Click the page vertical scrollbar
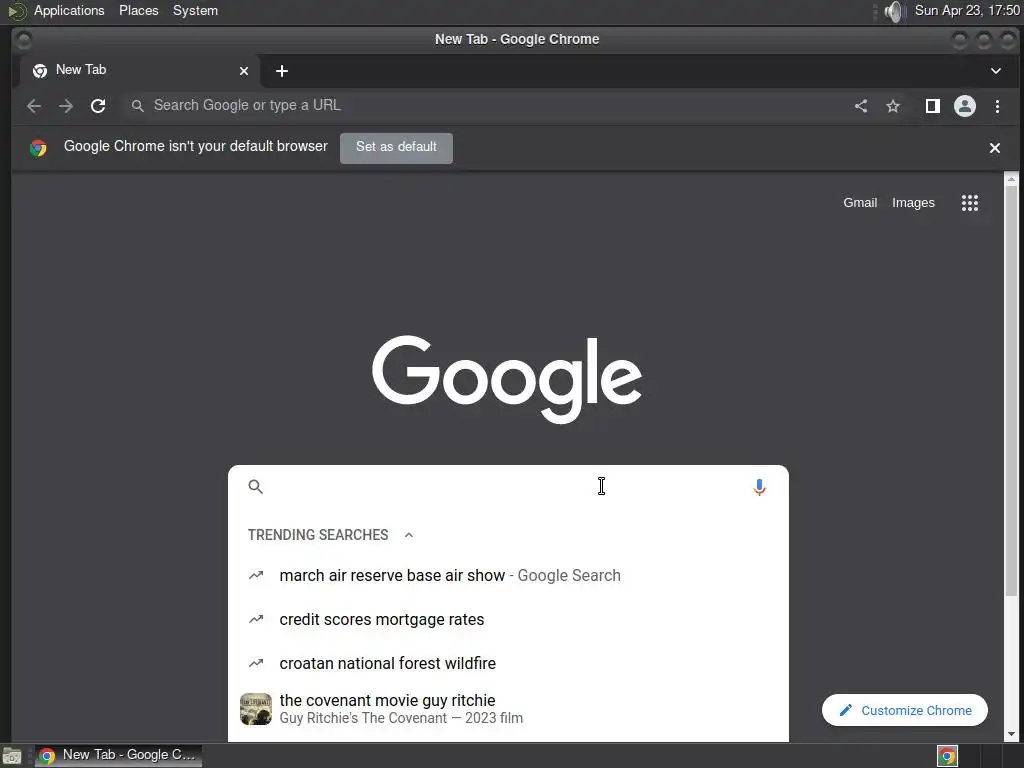 click(x=1011, y=391)
